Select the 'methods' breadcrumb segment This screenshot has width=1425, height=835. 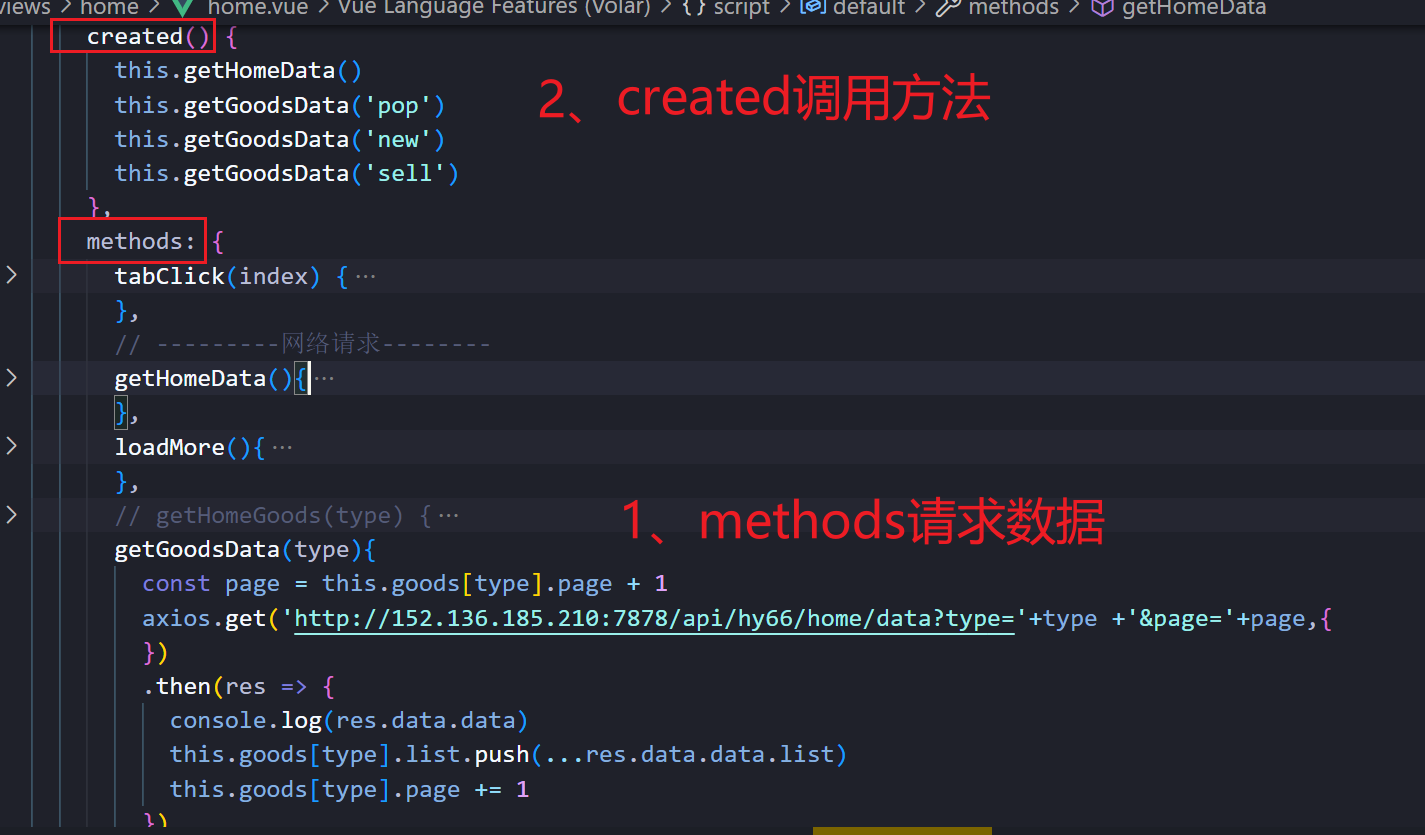(x=1013, y=8)
